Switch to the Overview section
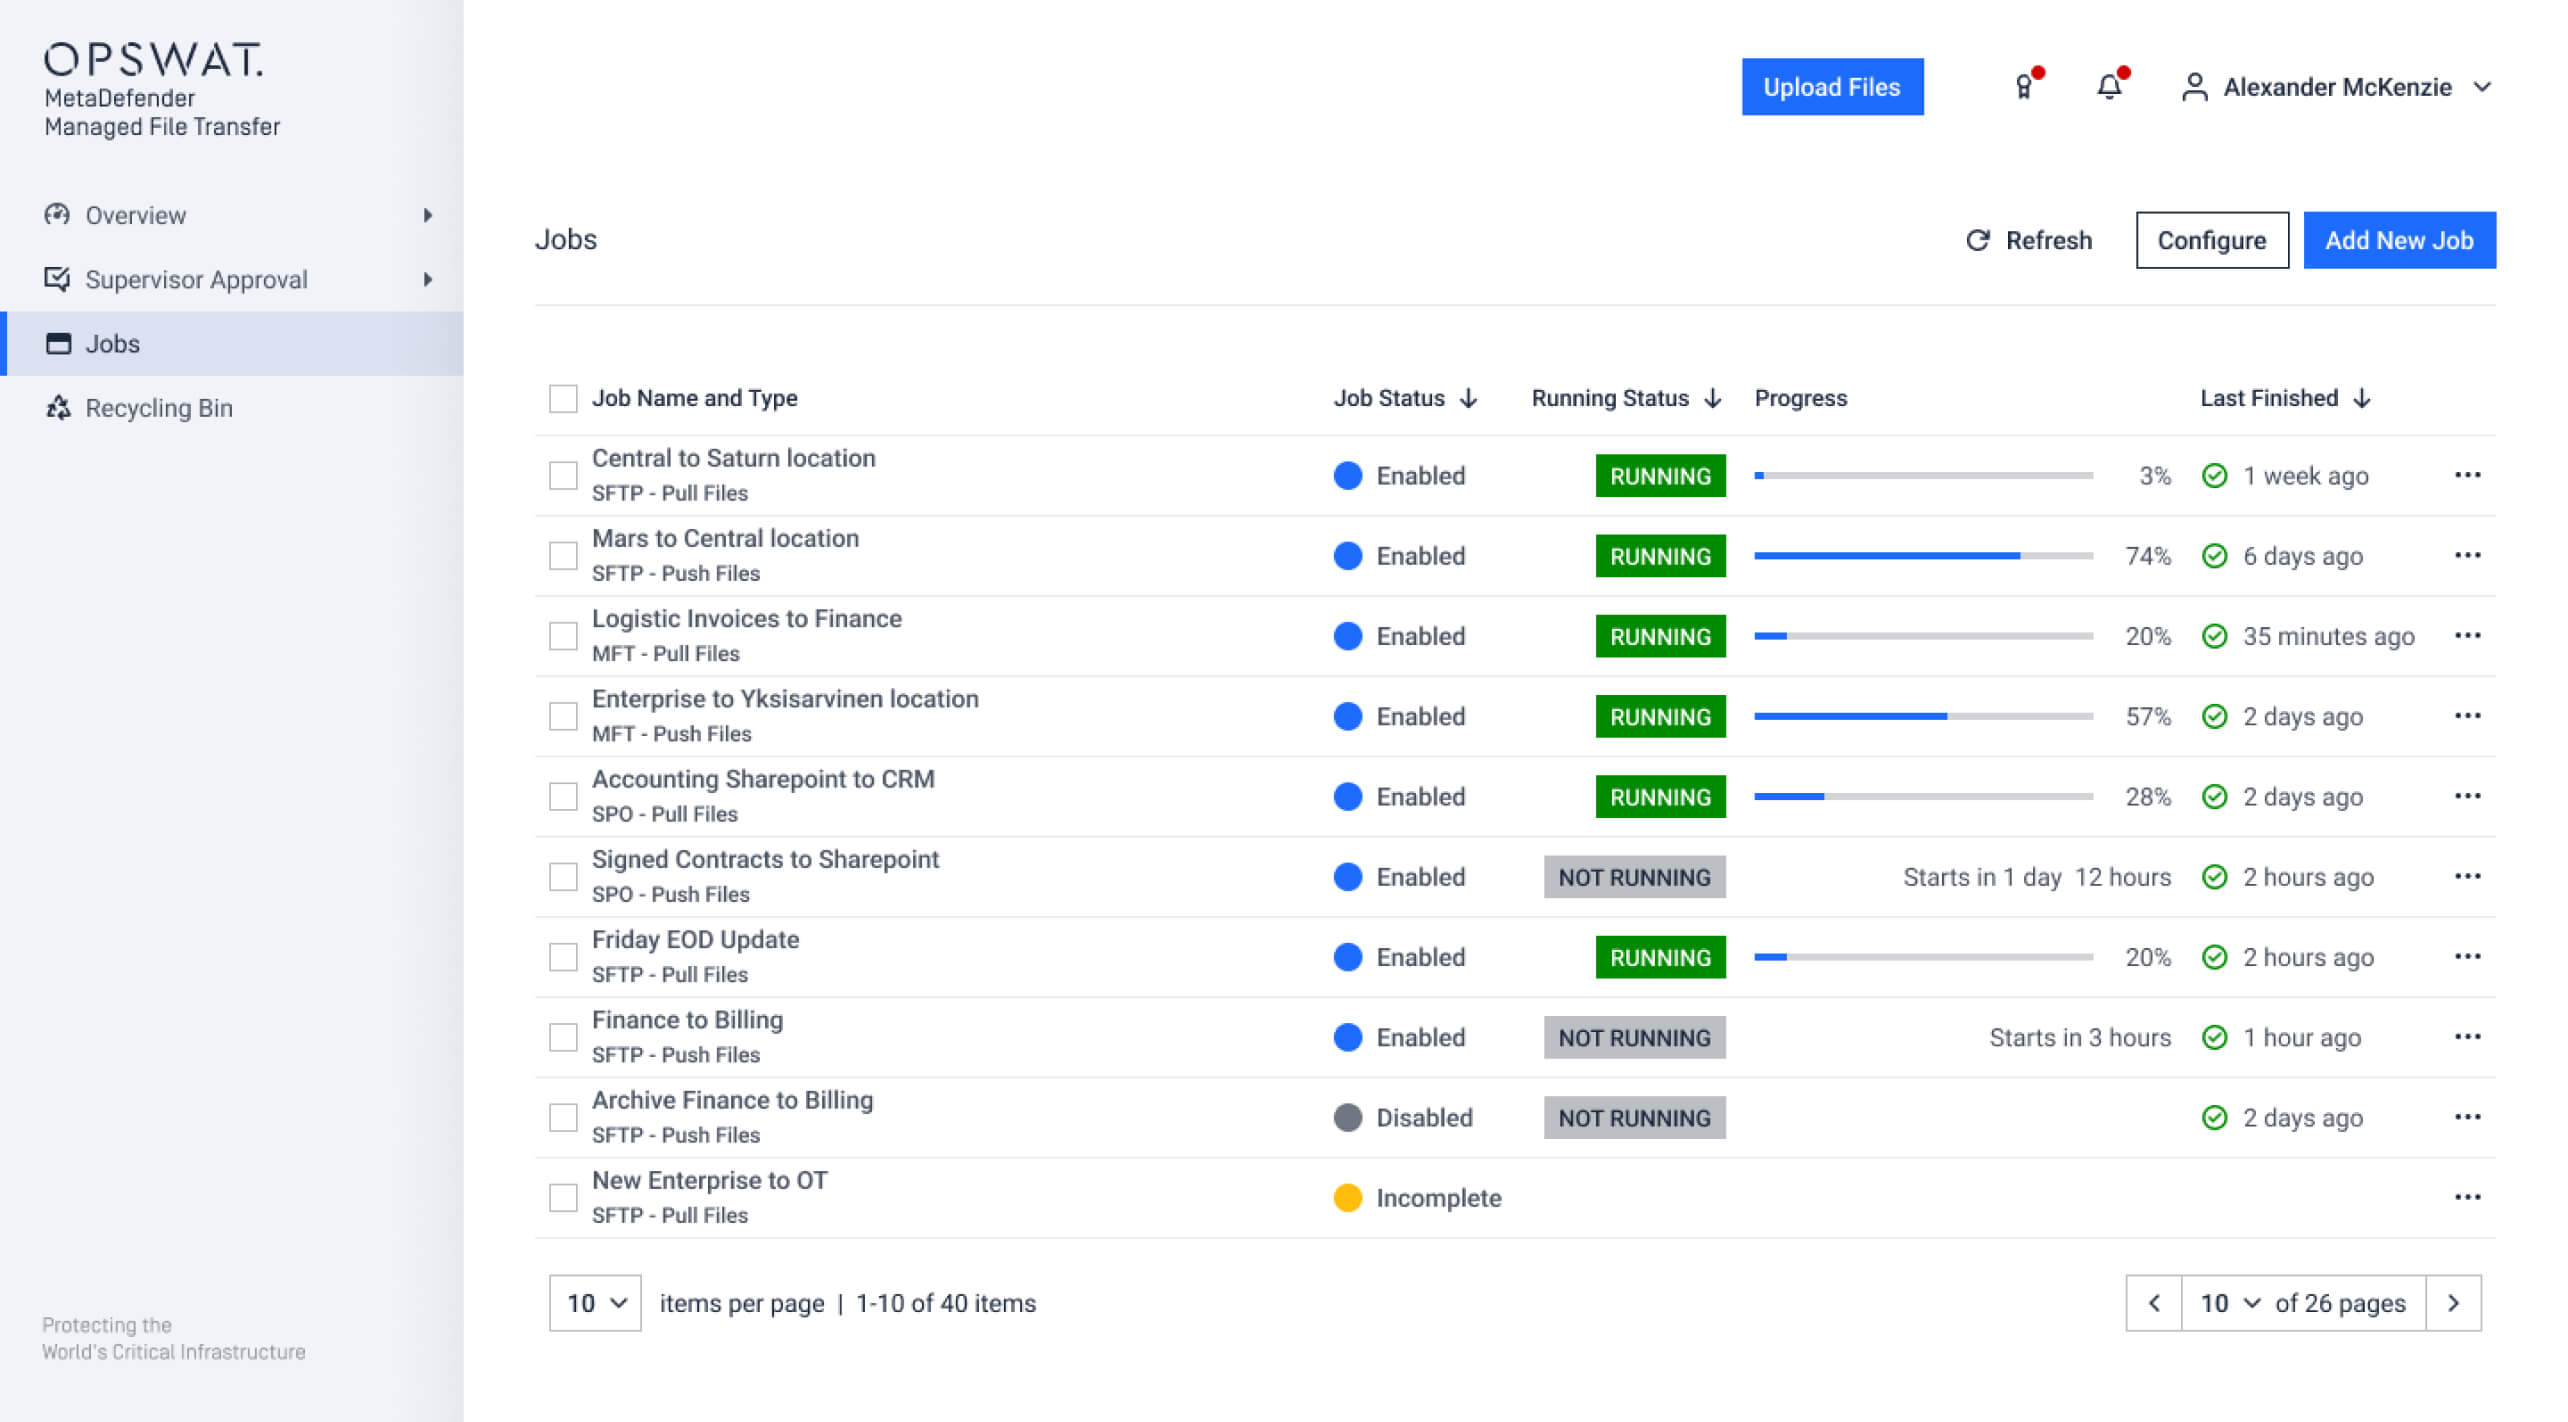This screenshot has height=1422, width=2568. click(x=136, y=215)
